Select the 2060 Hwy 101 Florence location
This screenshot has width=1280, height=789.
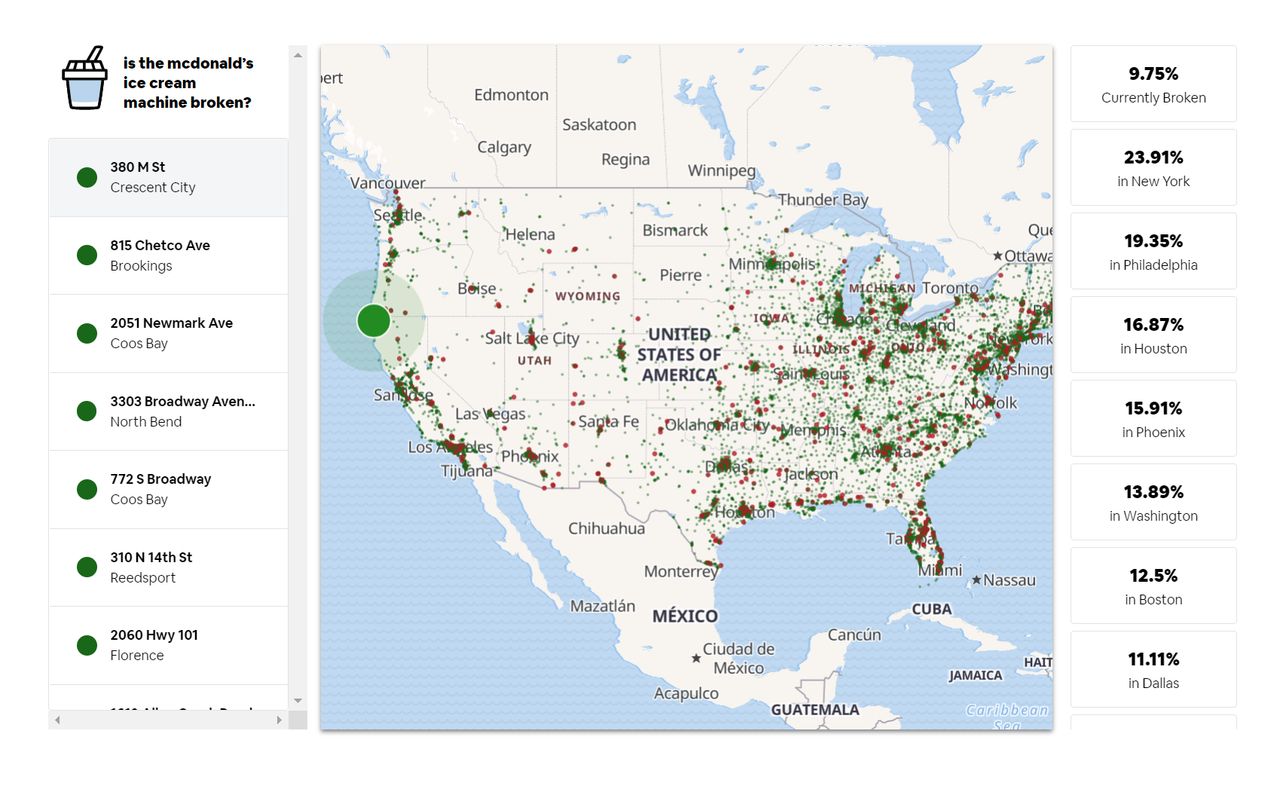click(x=168, y=645)
